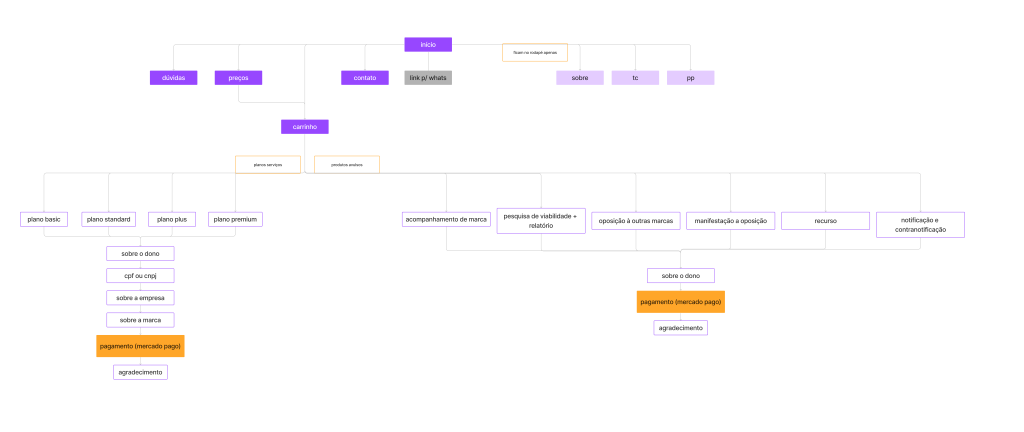1024x432 pixels.
Task: Select the cpf ou cnpj step
Action: tap(140, 276)
